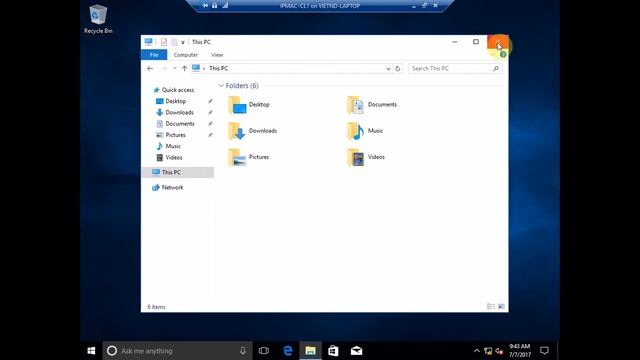This screenshot has width=640, height=360.
Task: Open the Store from the taskbar
Action: 333,351
